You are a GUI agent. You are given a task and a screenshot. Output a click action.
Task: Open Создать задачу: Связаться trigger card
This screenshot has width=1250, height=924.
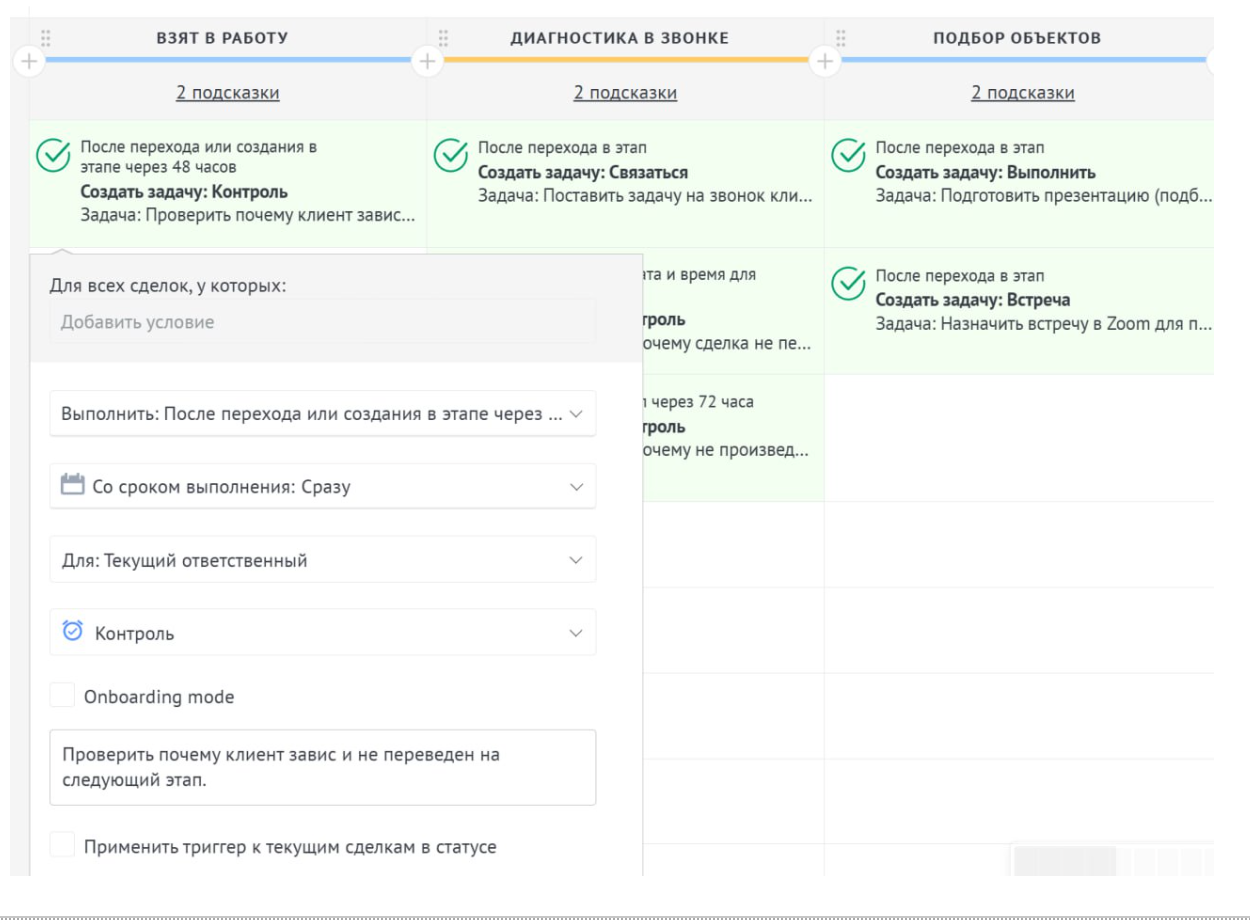[x=625, y=183]
